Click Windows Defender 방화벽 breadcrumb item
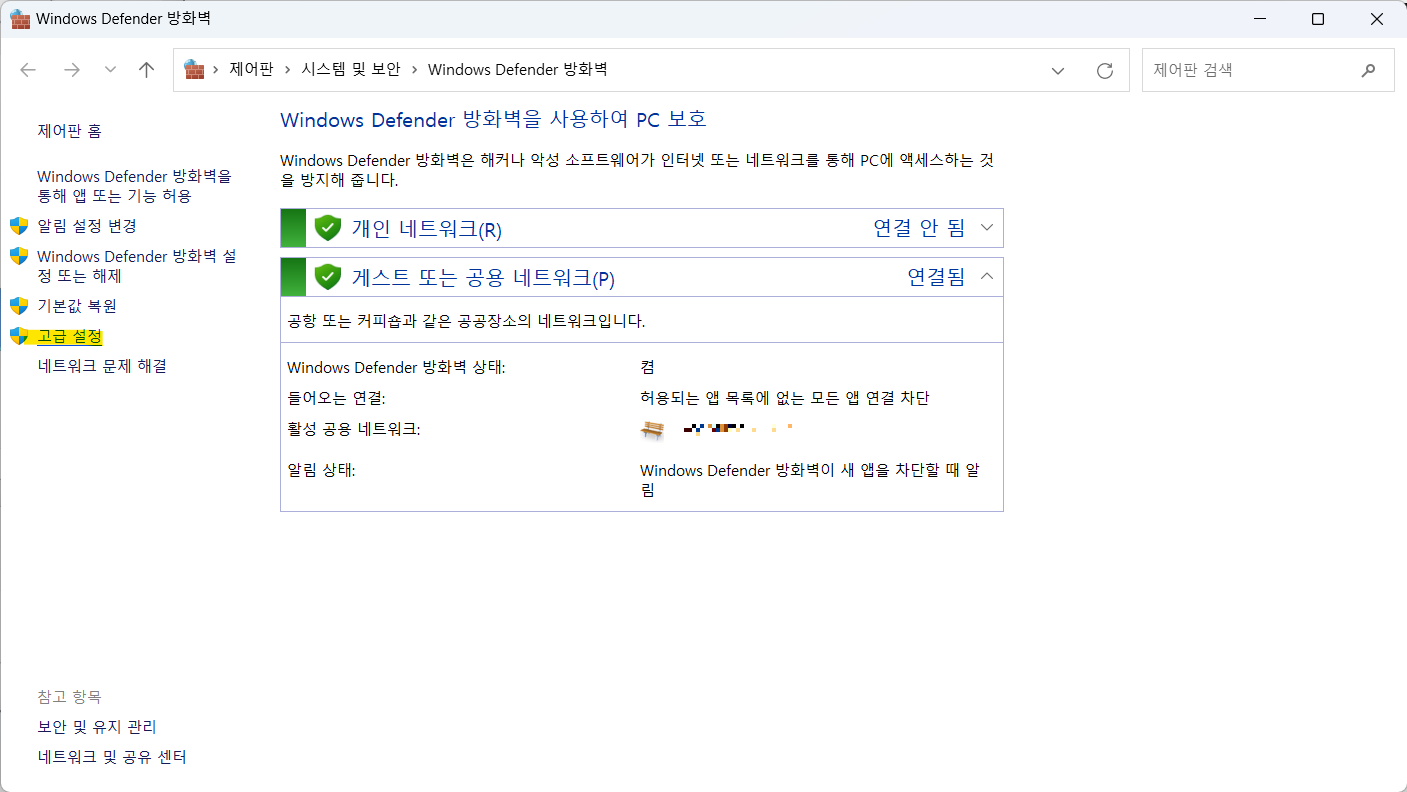This screenshot has width=1407, height=792. (518, 70)
